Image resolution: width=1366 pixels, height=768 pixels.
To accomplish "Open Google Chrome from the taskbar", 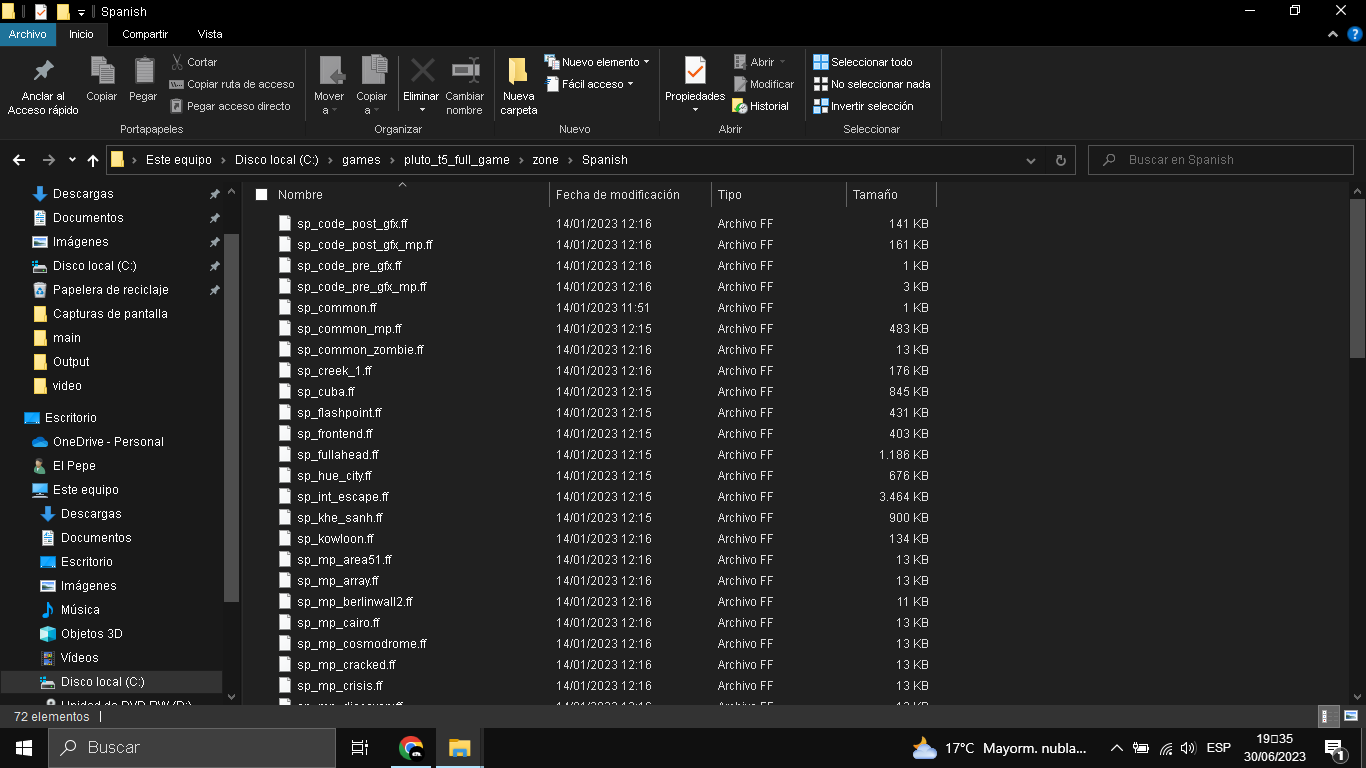I will point(410,747).
